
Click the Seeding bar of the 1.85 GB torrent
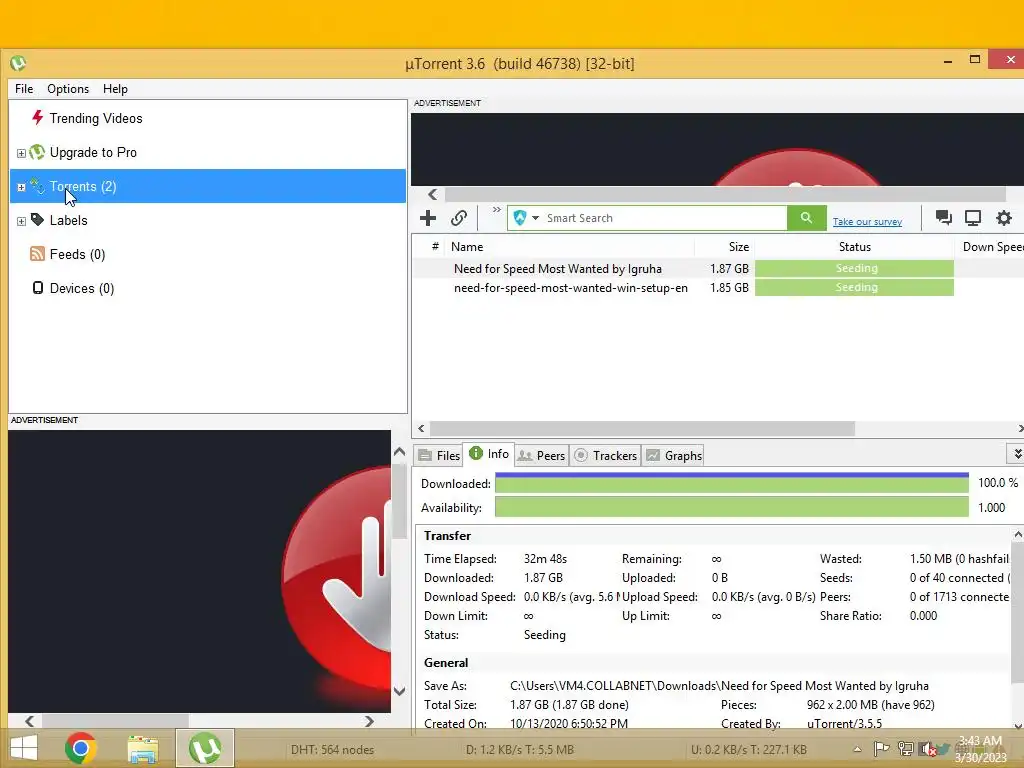pyautogui.click(x=854, y=287)
